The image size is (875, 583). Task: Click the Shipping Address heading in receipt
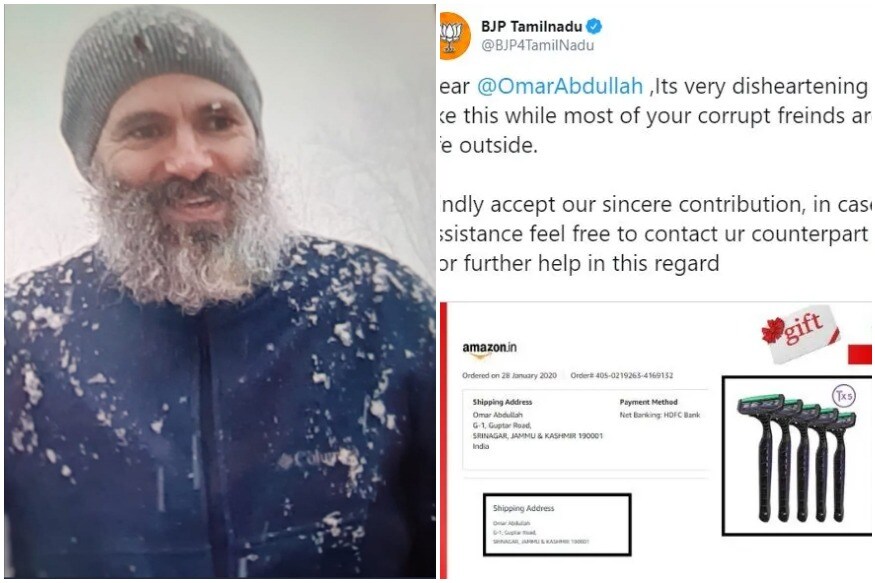coord(502,402)
